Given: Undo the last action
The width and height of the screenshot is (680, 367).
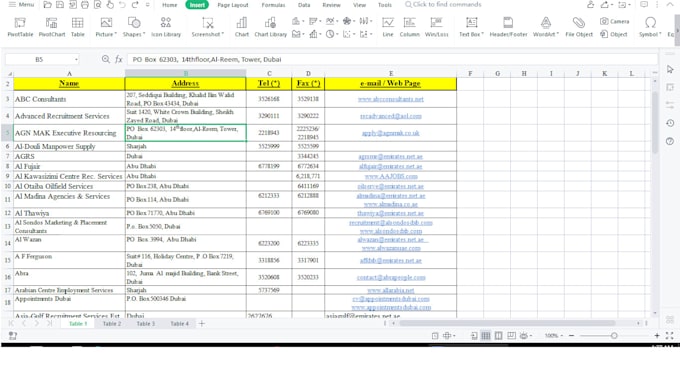Looking at the screenshot, I should (x=122, y=5).
